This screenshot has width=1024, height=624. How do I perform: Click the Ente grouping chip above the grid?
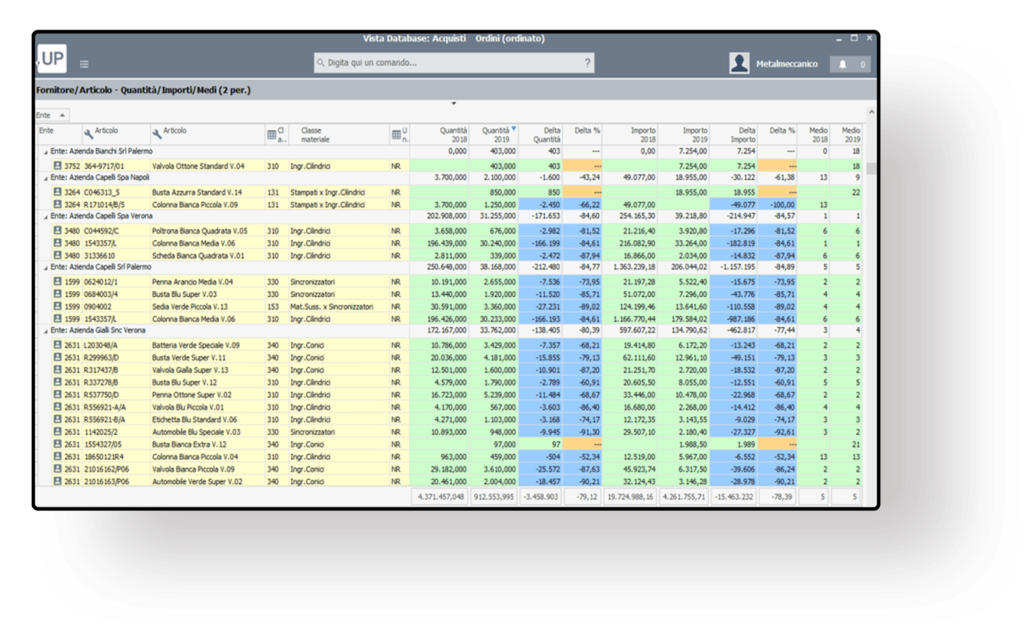point(52,115)
